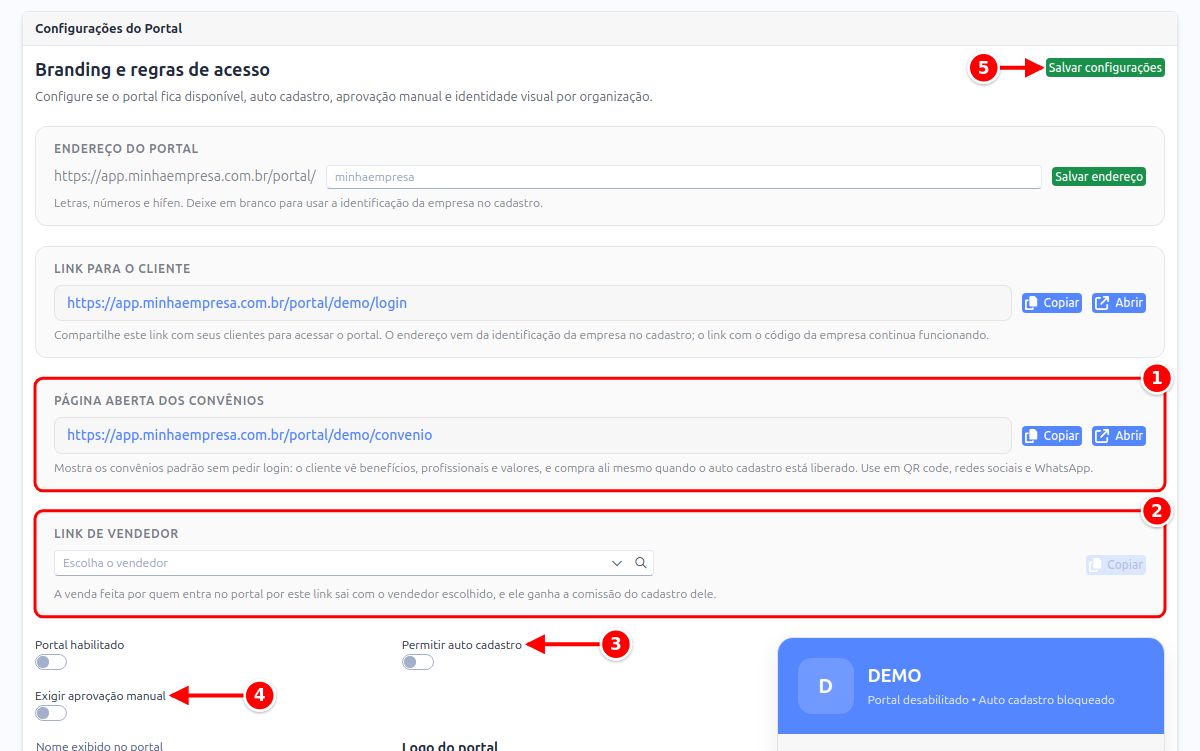Click the portal/demo/convenio URL
Screen dimensions: 1200x751
click(x=250, y=435)
